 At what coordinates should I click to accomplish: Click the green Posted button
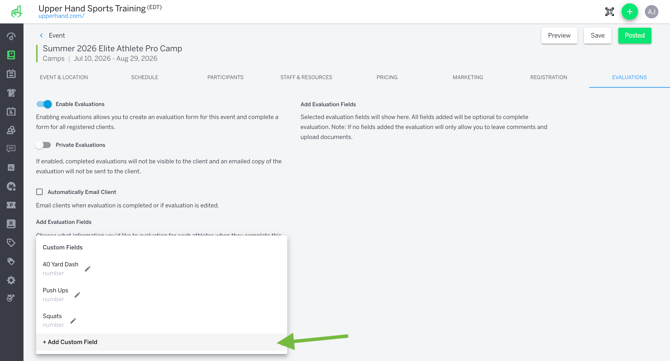[x=635, y=35]
